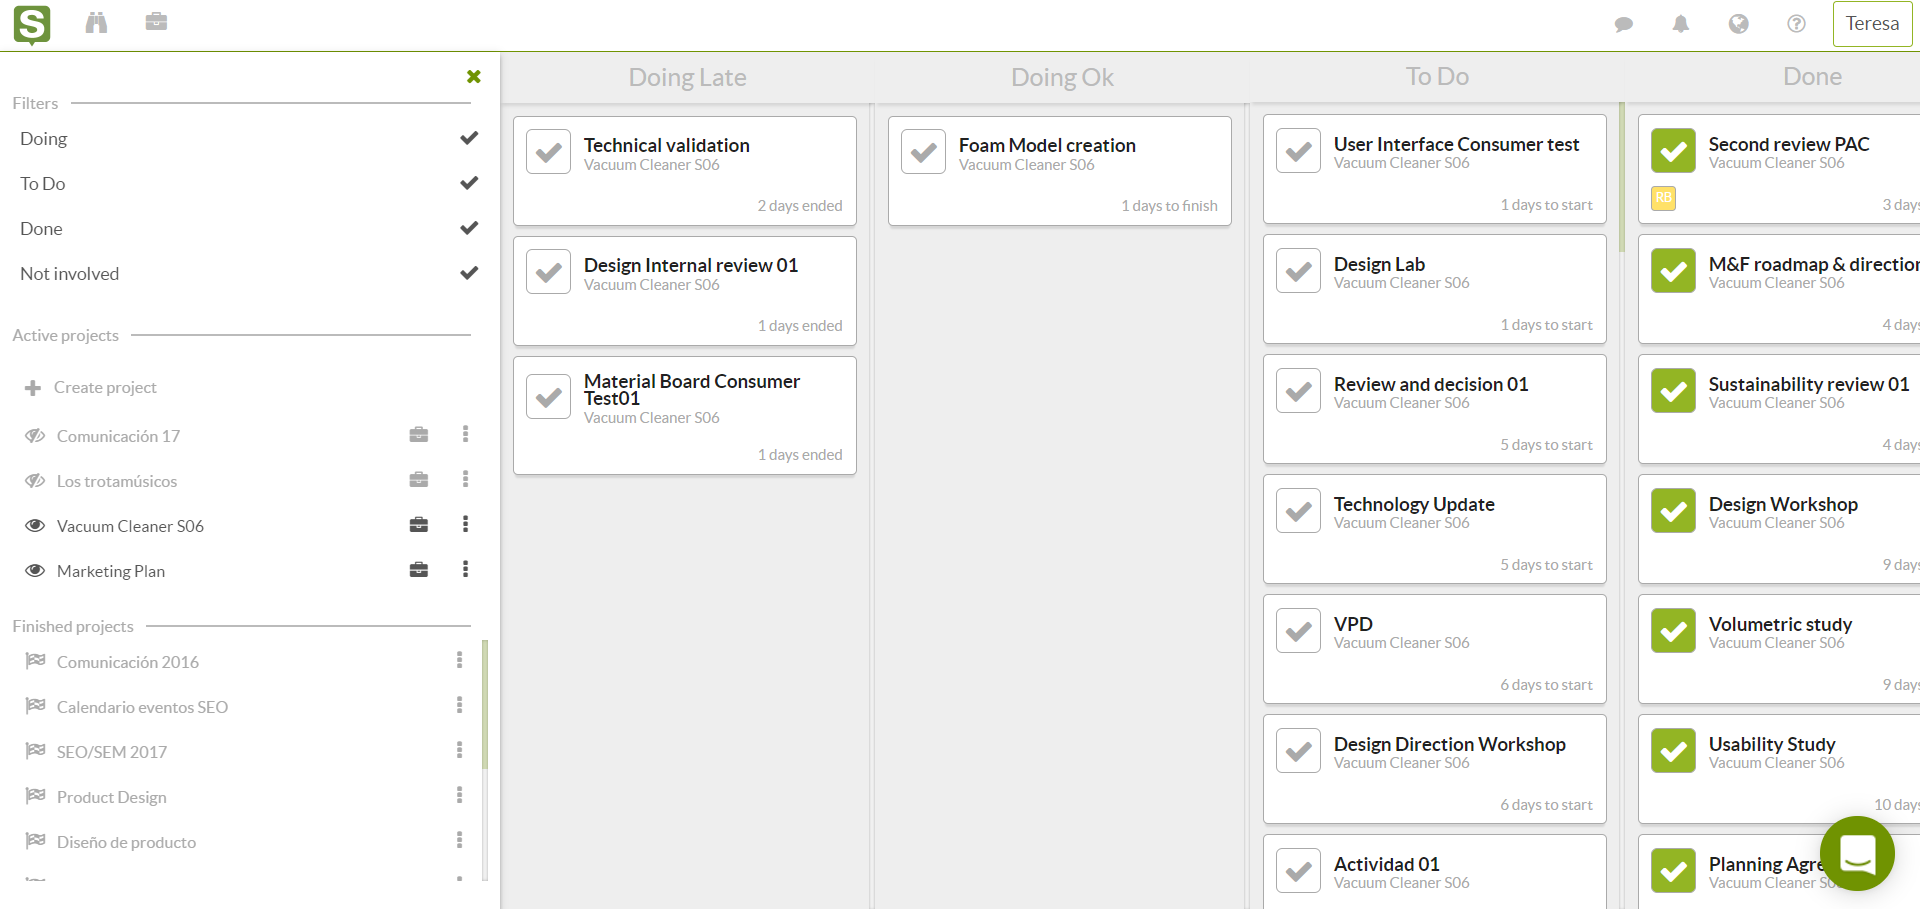Open options menu for SEO/SEM 2017
The image size is (1920, 909).
tap(460, 750)
